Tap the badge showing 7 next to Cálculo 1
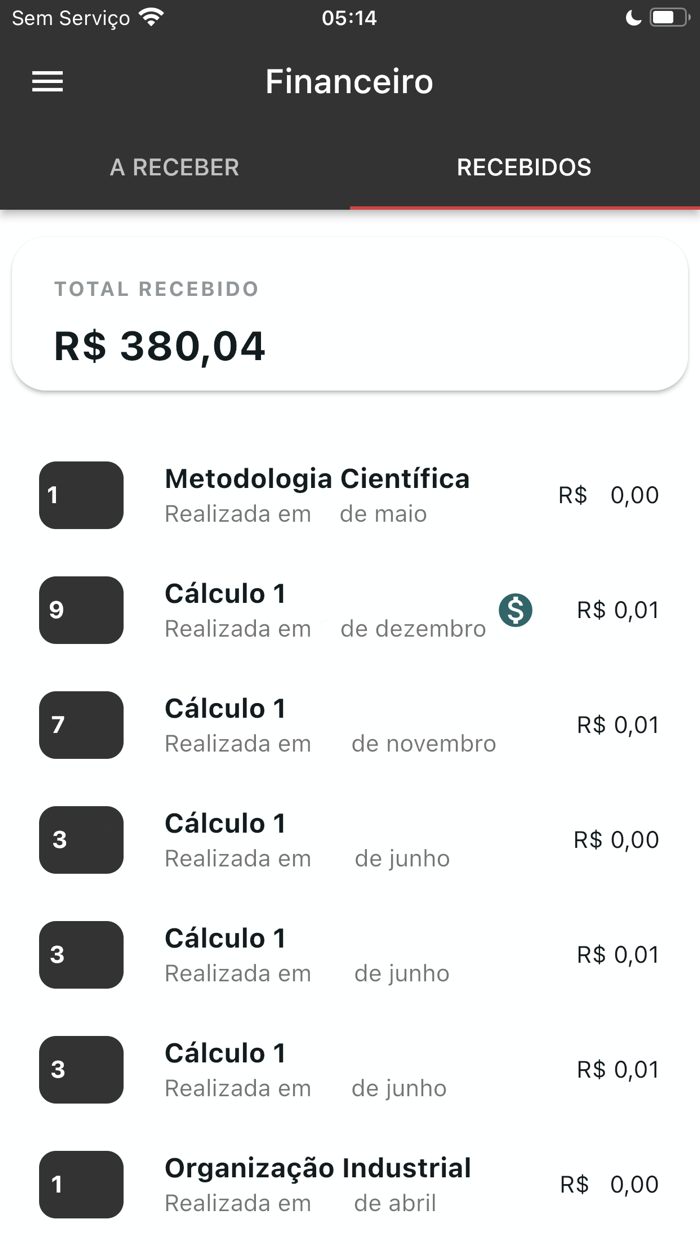Screen dimensions: 700x1244 [x=80, y=725]
